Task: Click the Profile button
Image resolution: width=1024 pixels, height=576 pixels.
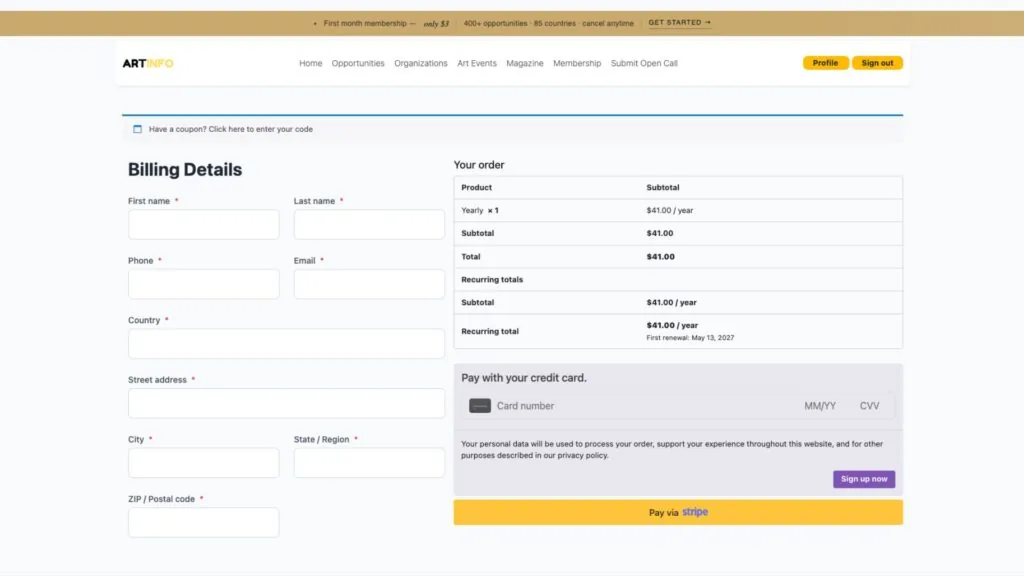Action: [825, 63]
